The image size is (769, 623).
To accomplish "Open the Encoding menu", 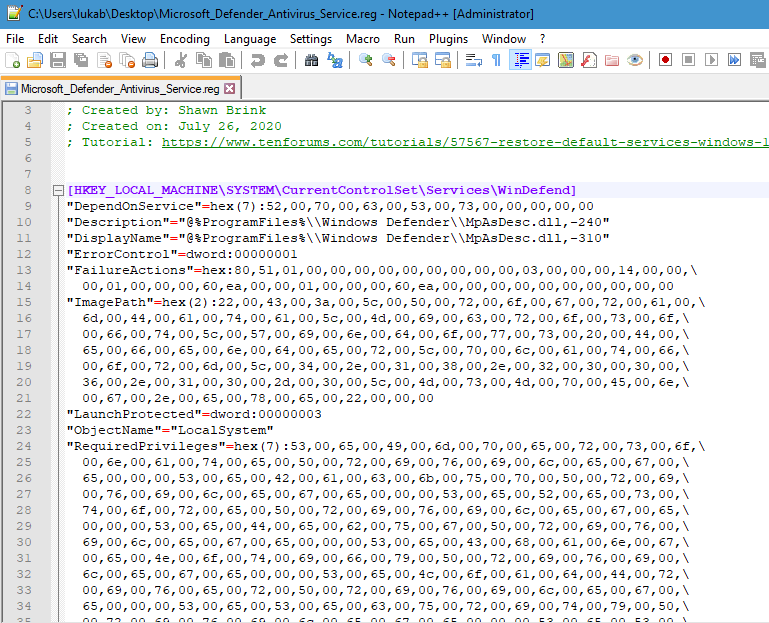I will click(185, 39).
